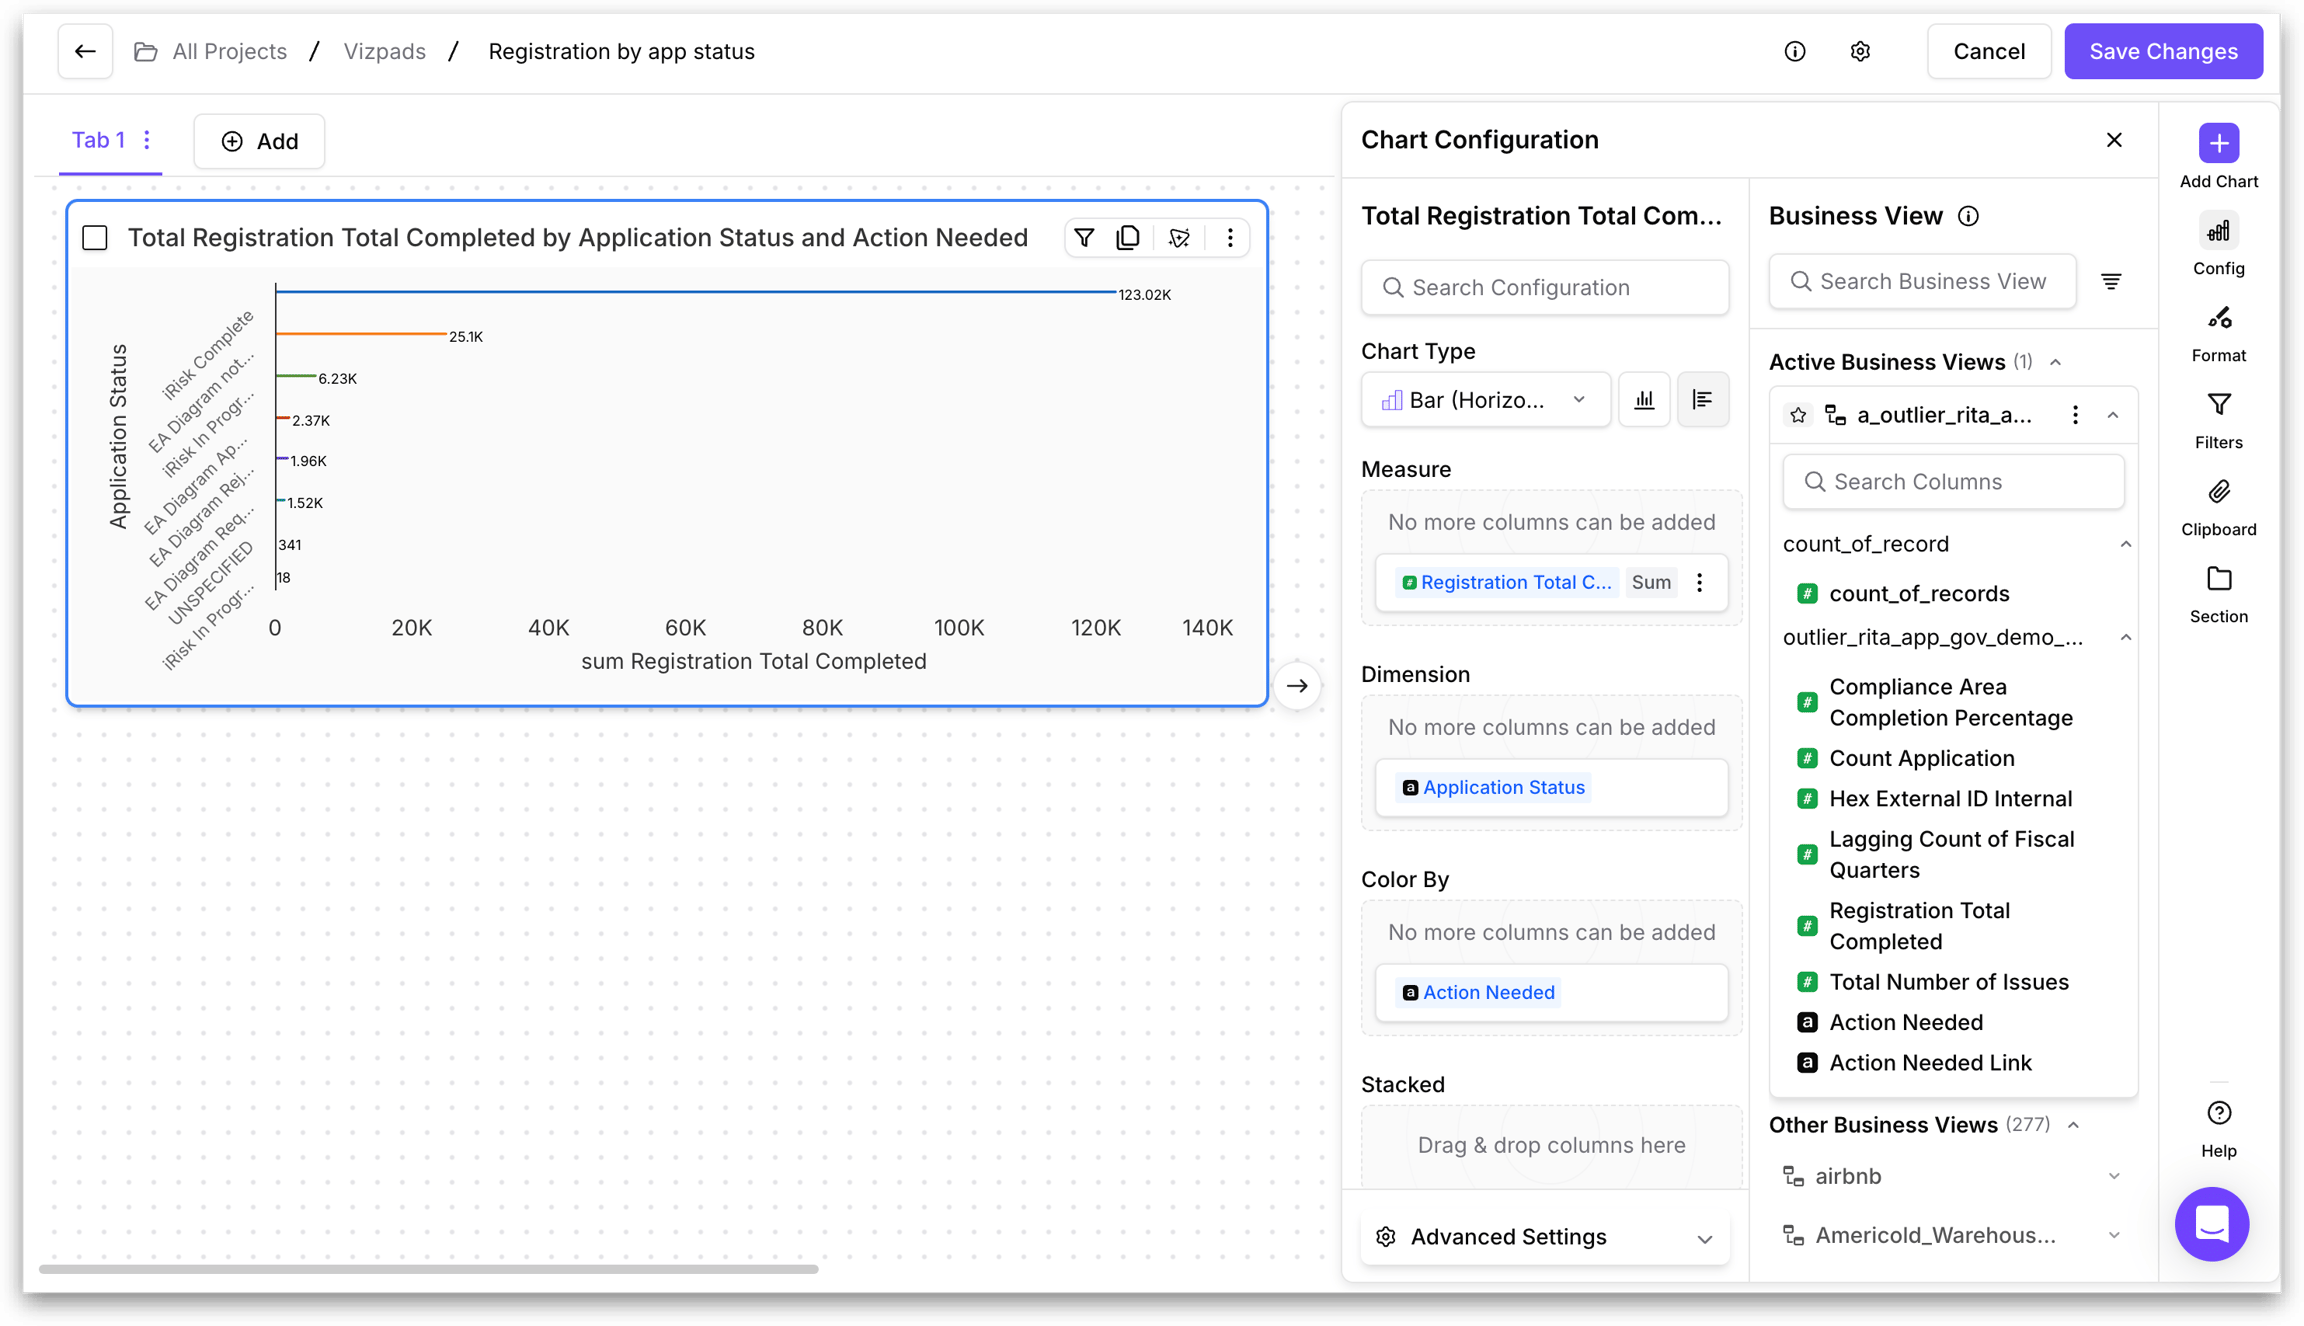Open the Sum aggregation selector
Image resolution: width=2304 pixels, height=1326 pixels.
point(1651,582)
